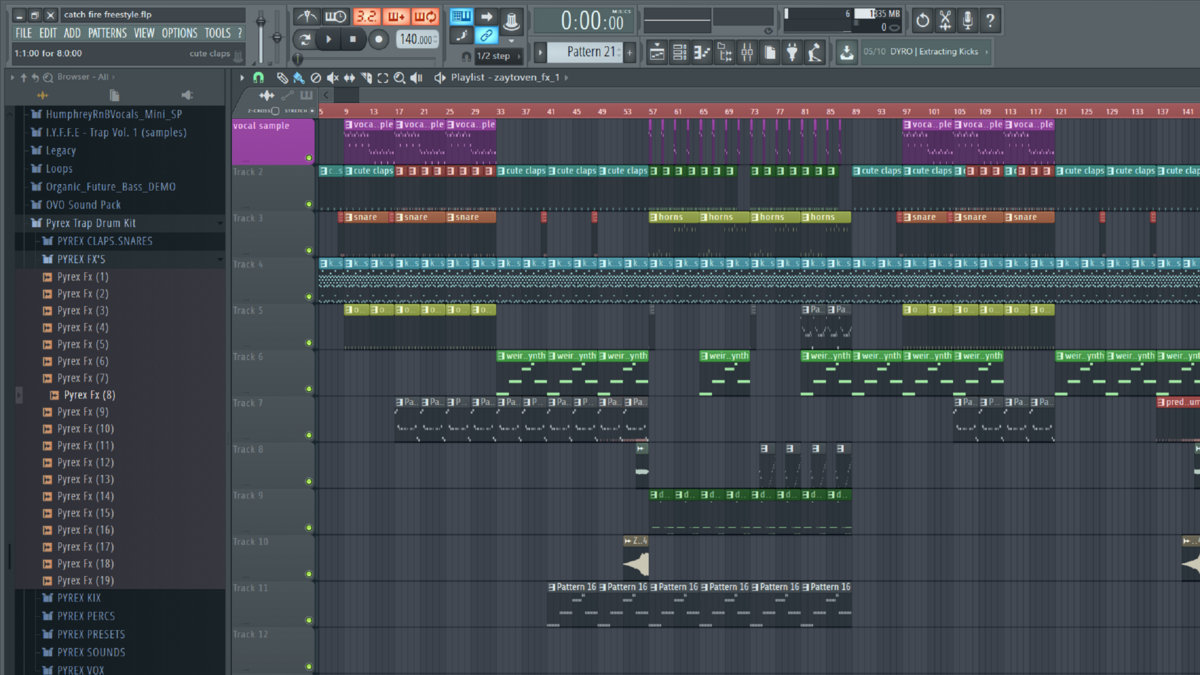Expand the Pyrex Trap Drum Kit folder
This screenshot has height=675, width=1200.
click(x=90, y=223)
